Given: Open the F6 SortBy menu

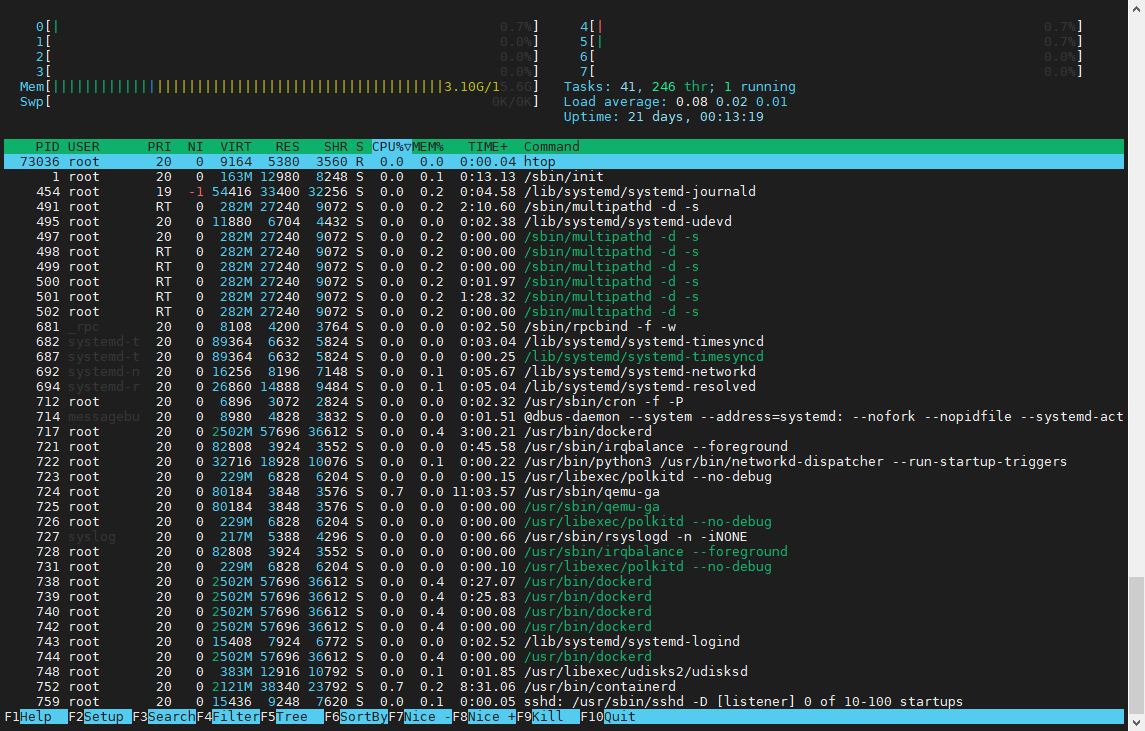Looking at the screenshot, I should tap(364, 717).
